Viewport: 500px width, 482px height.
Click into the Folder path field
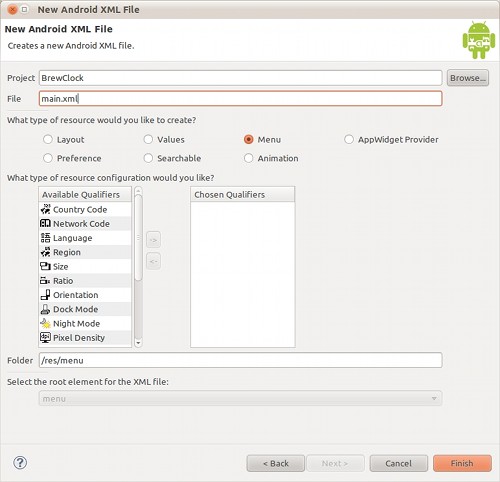[240, 360]
